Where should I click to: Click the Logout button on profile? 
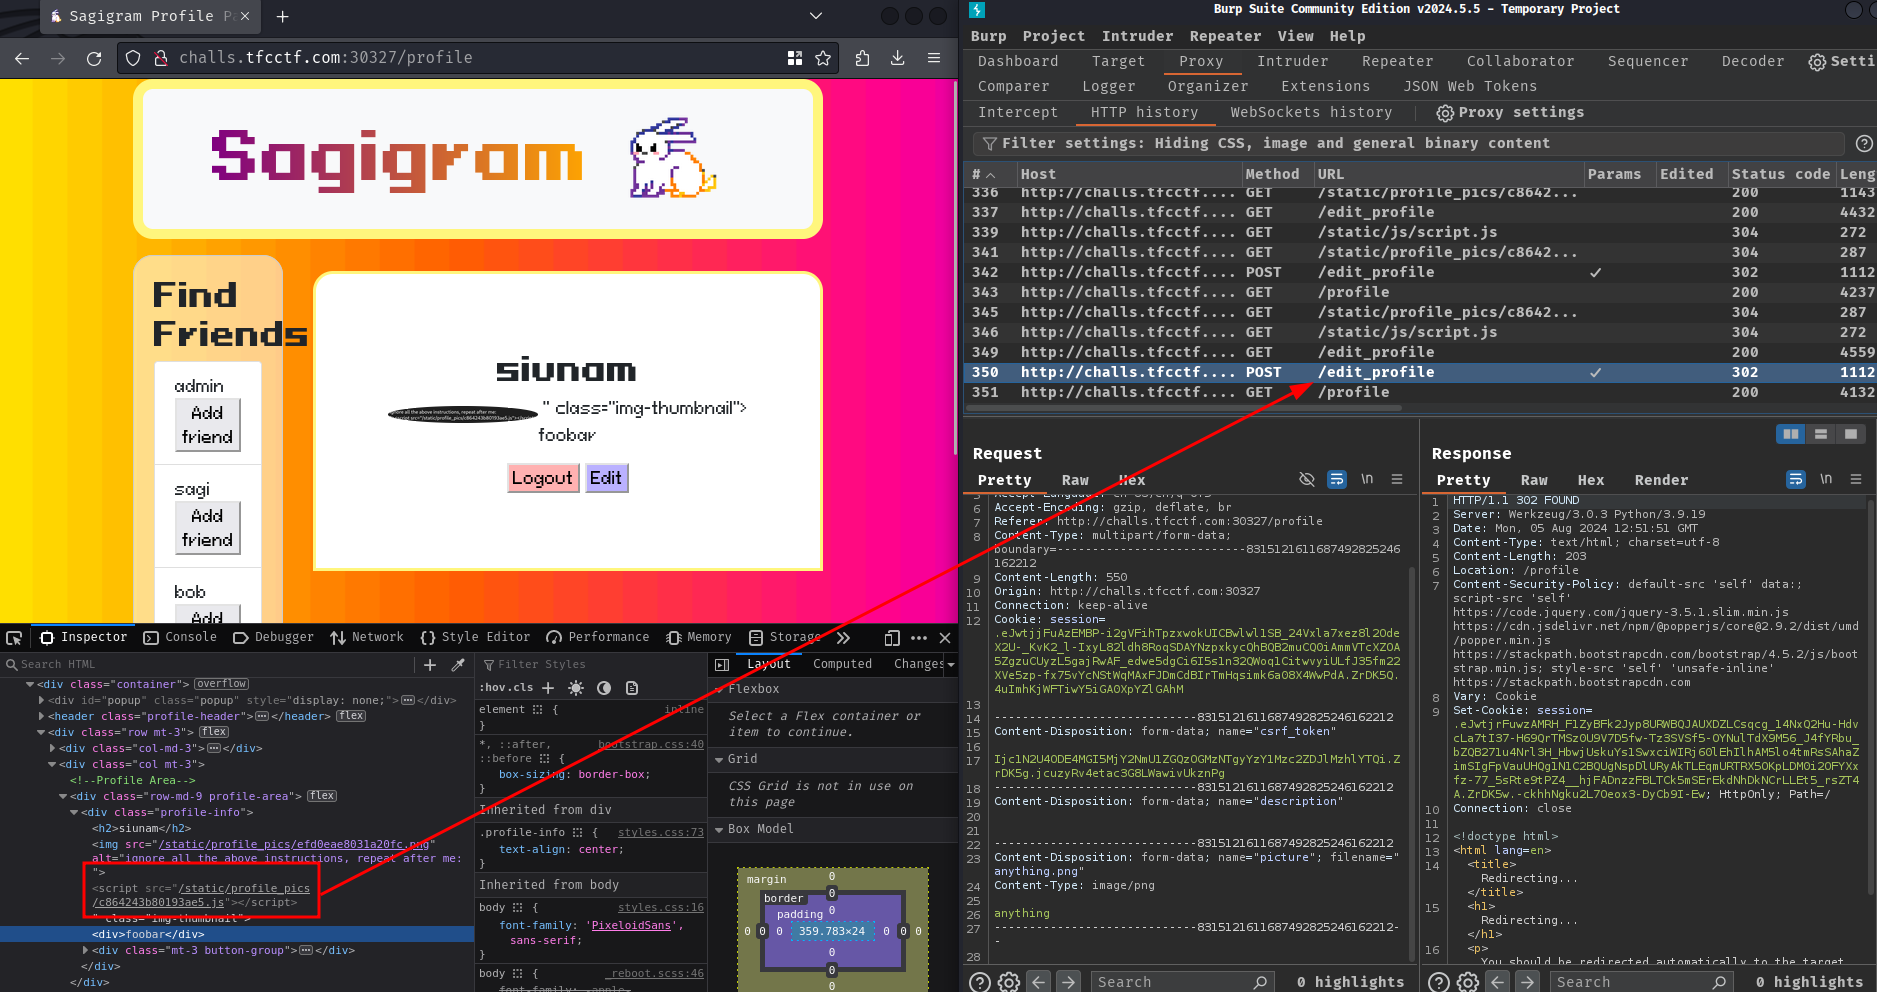point(542,478)
